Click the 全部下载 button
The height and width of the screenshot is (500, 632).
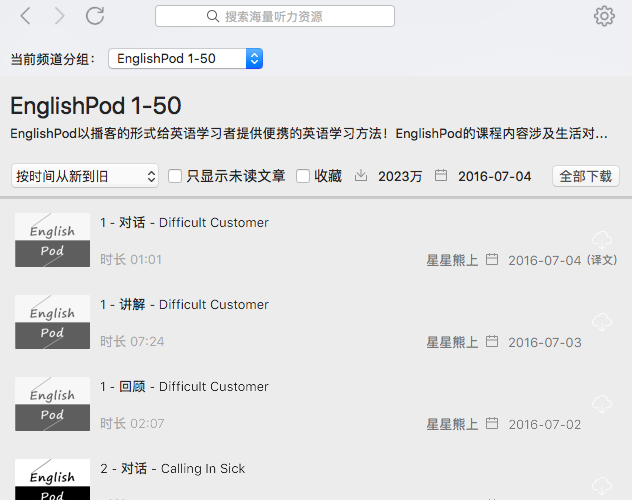[586, 176]
